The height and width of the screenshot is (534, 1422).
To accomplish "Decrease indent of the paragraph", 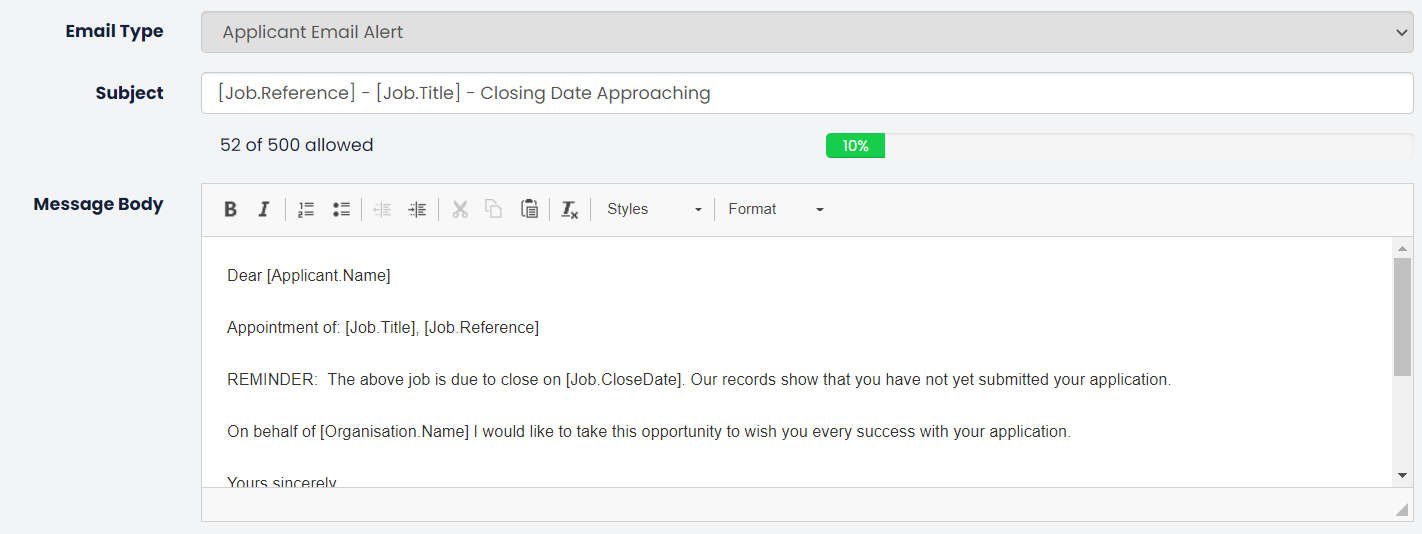I will [382, 209].
